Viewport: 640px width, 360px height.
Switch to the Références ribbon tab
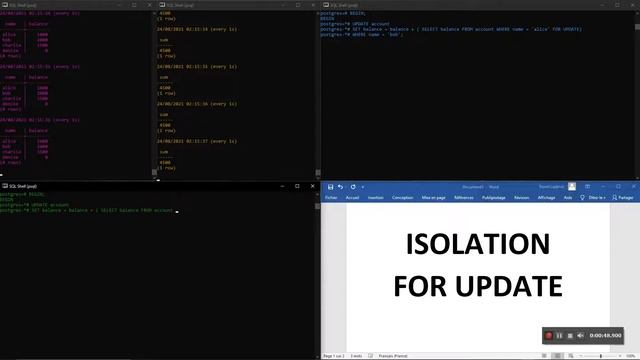point(464,198)
